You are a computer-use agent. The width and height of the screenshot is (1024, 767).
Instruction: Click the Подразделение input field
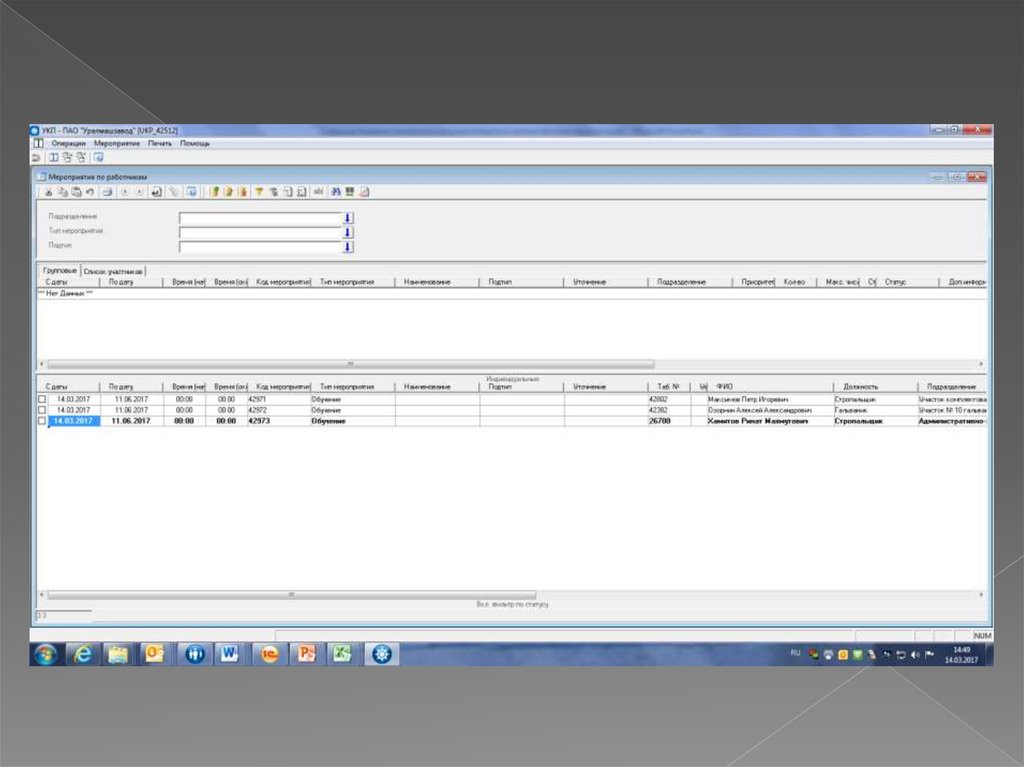(x=260, y=217)
